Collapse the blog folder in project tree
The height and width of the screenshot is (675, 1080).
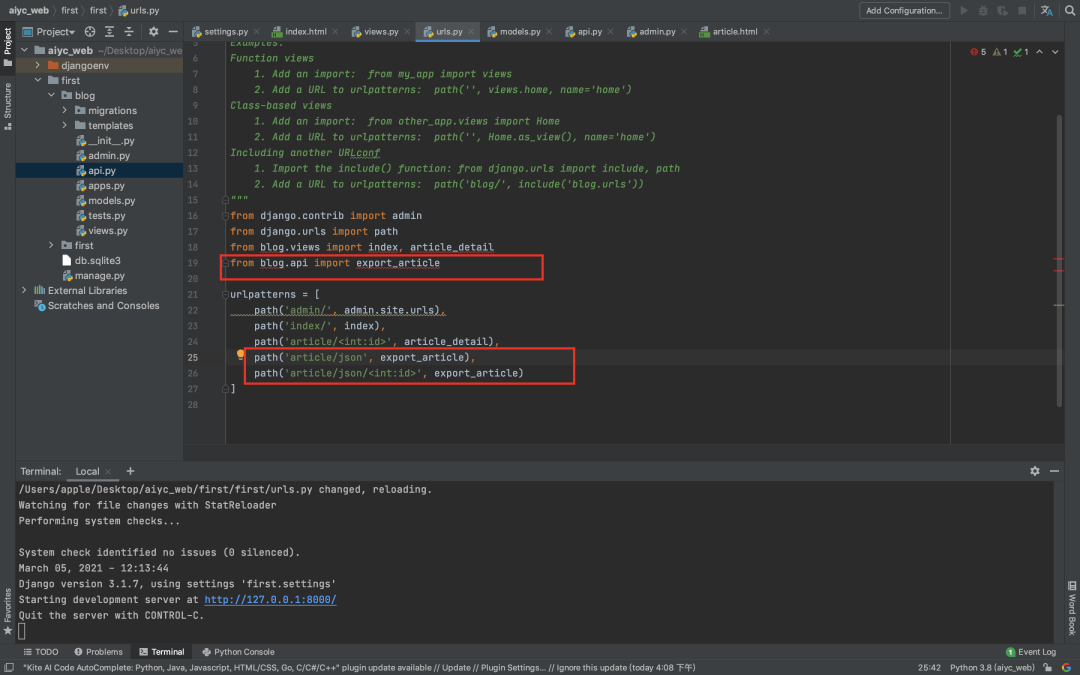pos(51,96)
